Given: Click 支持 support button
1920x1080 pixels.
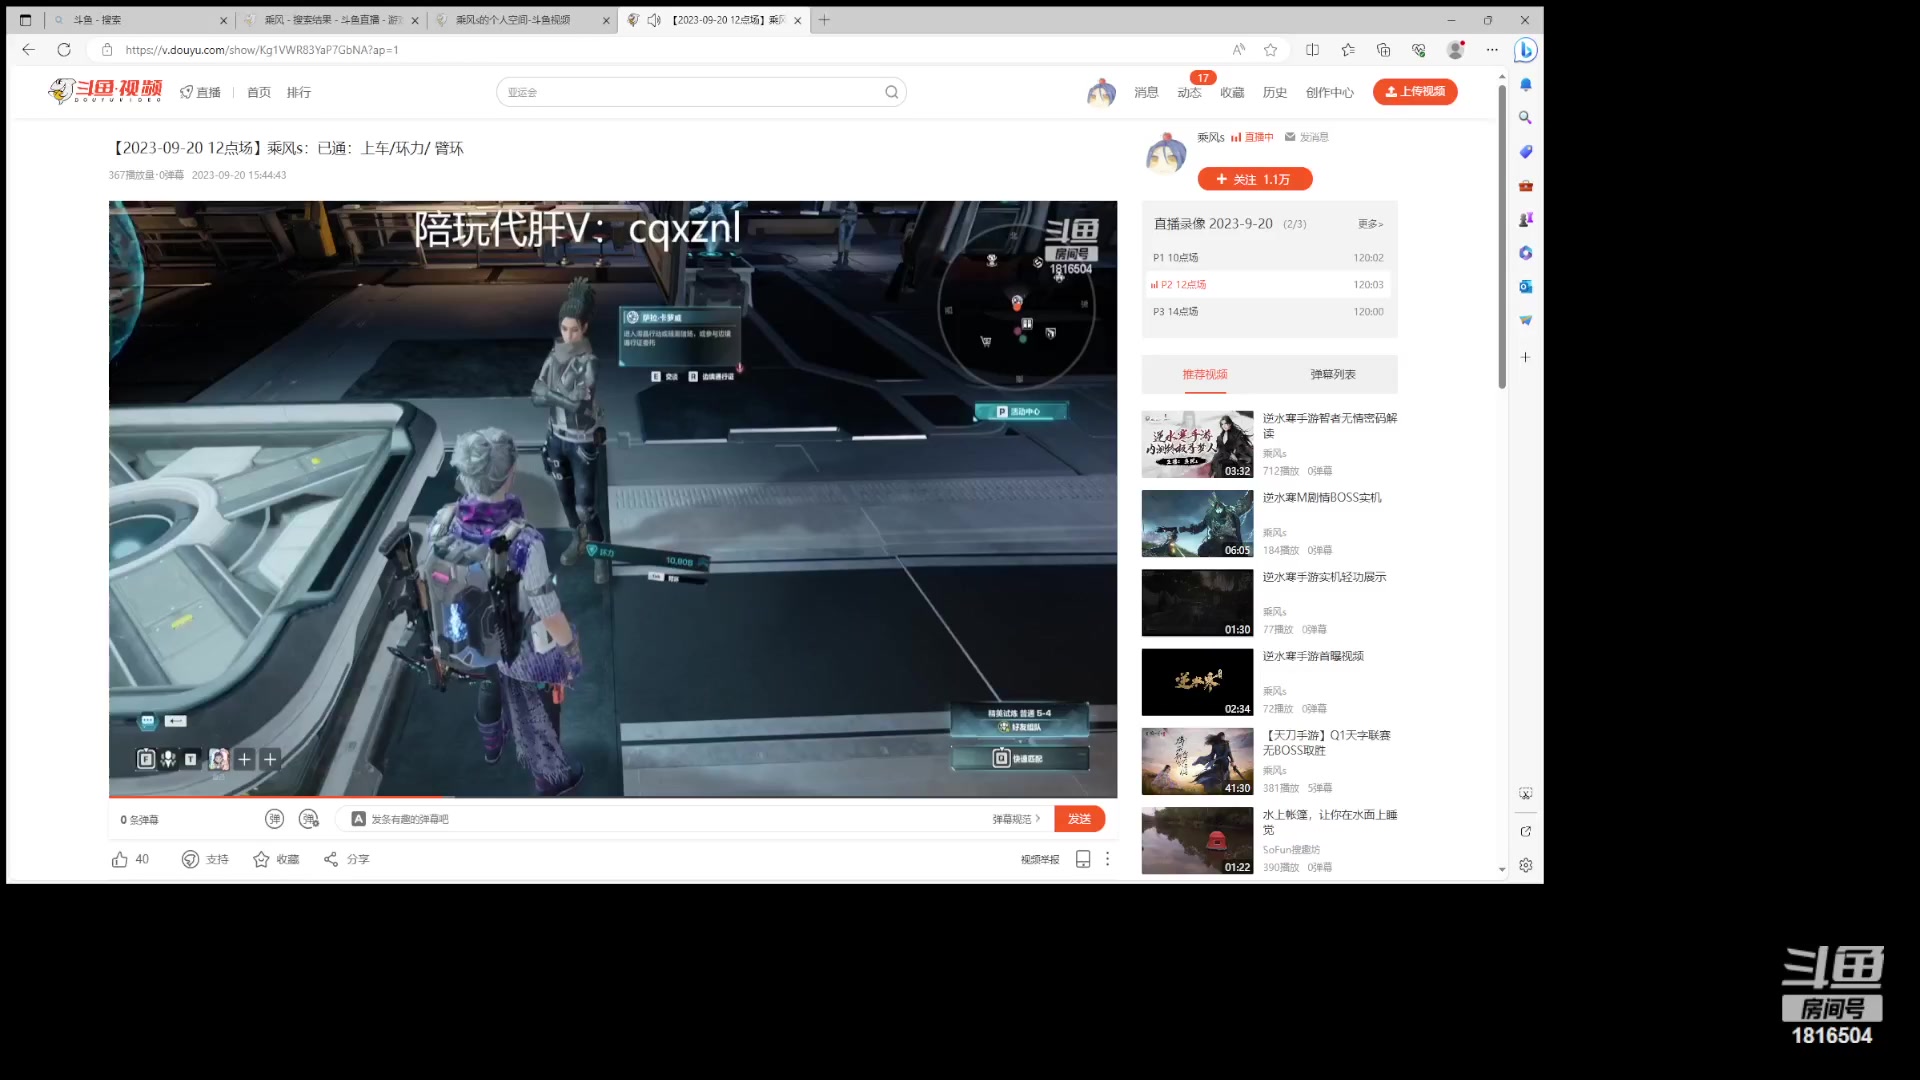Looking at the screenshot, I should tap(205, 859).
